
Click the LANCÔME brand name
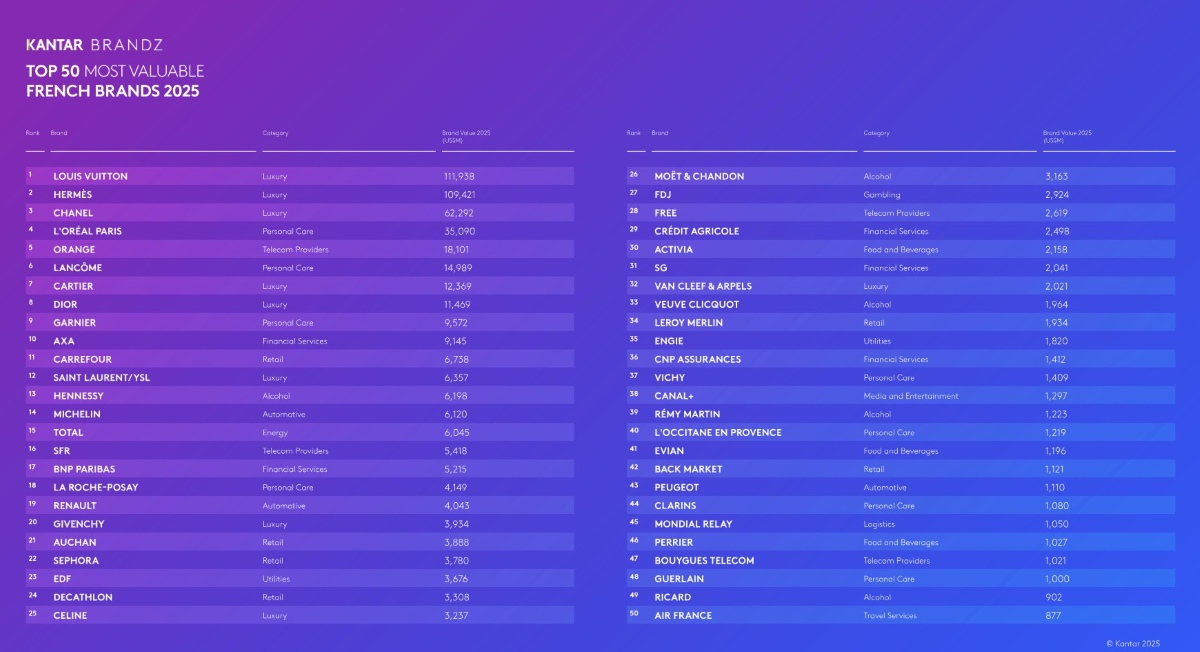tap(77, 267)
